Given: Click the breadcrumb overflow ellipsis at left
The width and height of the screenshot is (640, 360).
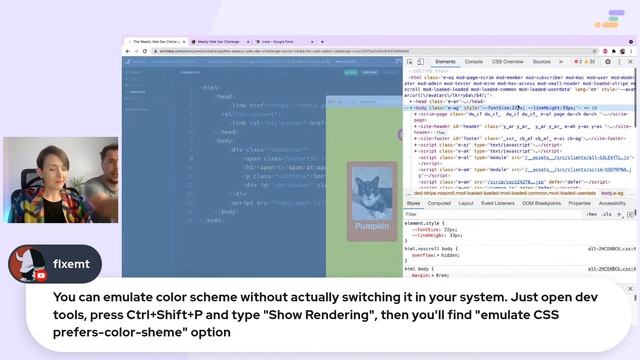Looking at the screenshot, I should [408, 193].
